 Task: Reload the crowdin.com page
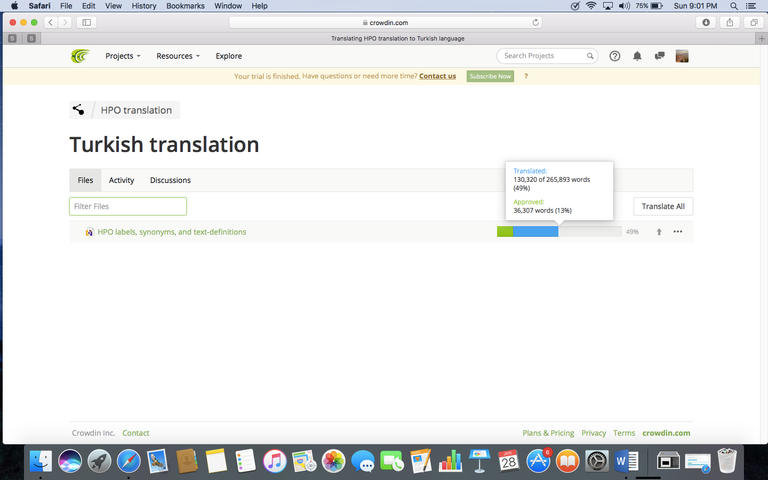(x=535, y=22)
